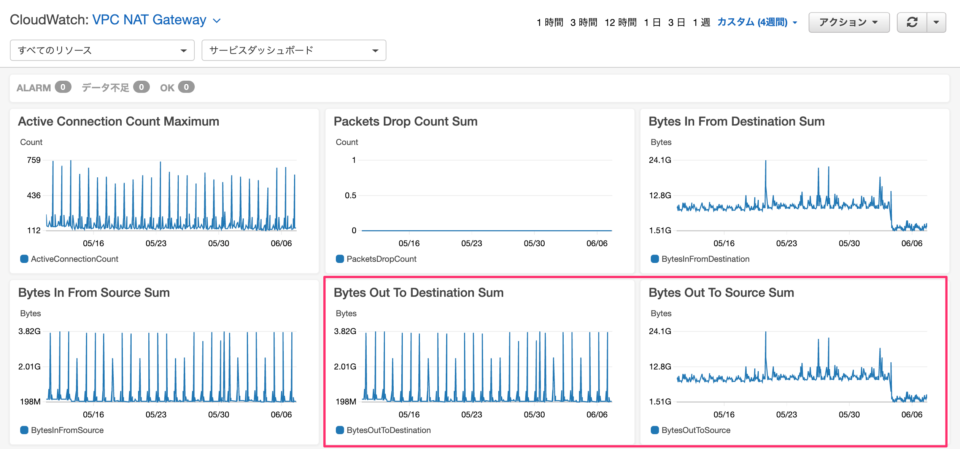Screen dimensions: 960x449
Task: Open the アクション actions menu
Action: (849, 22)
